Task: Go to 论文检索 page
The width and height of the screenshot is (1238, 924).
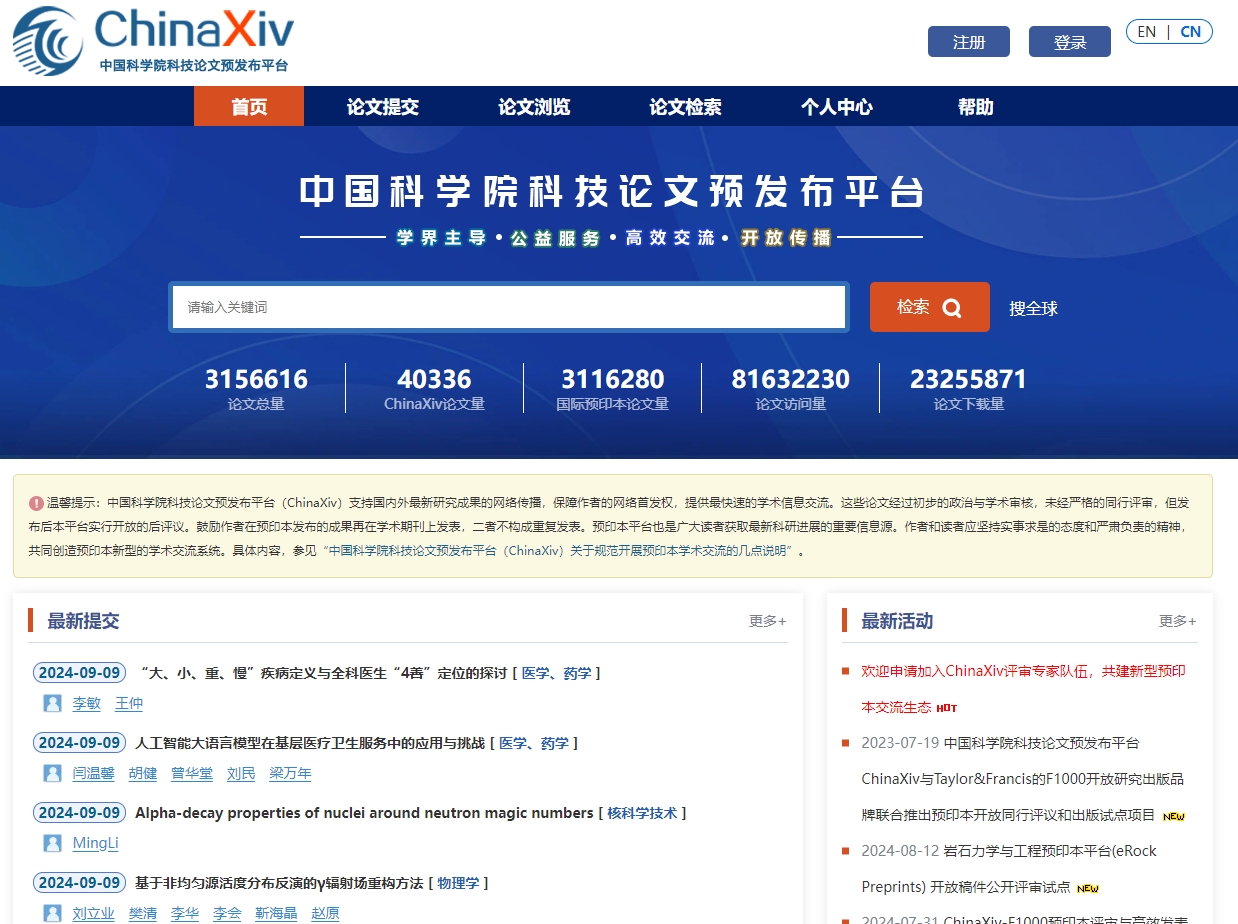Action: tap(685, 107)
